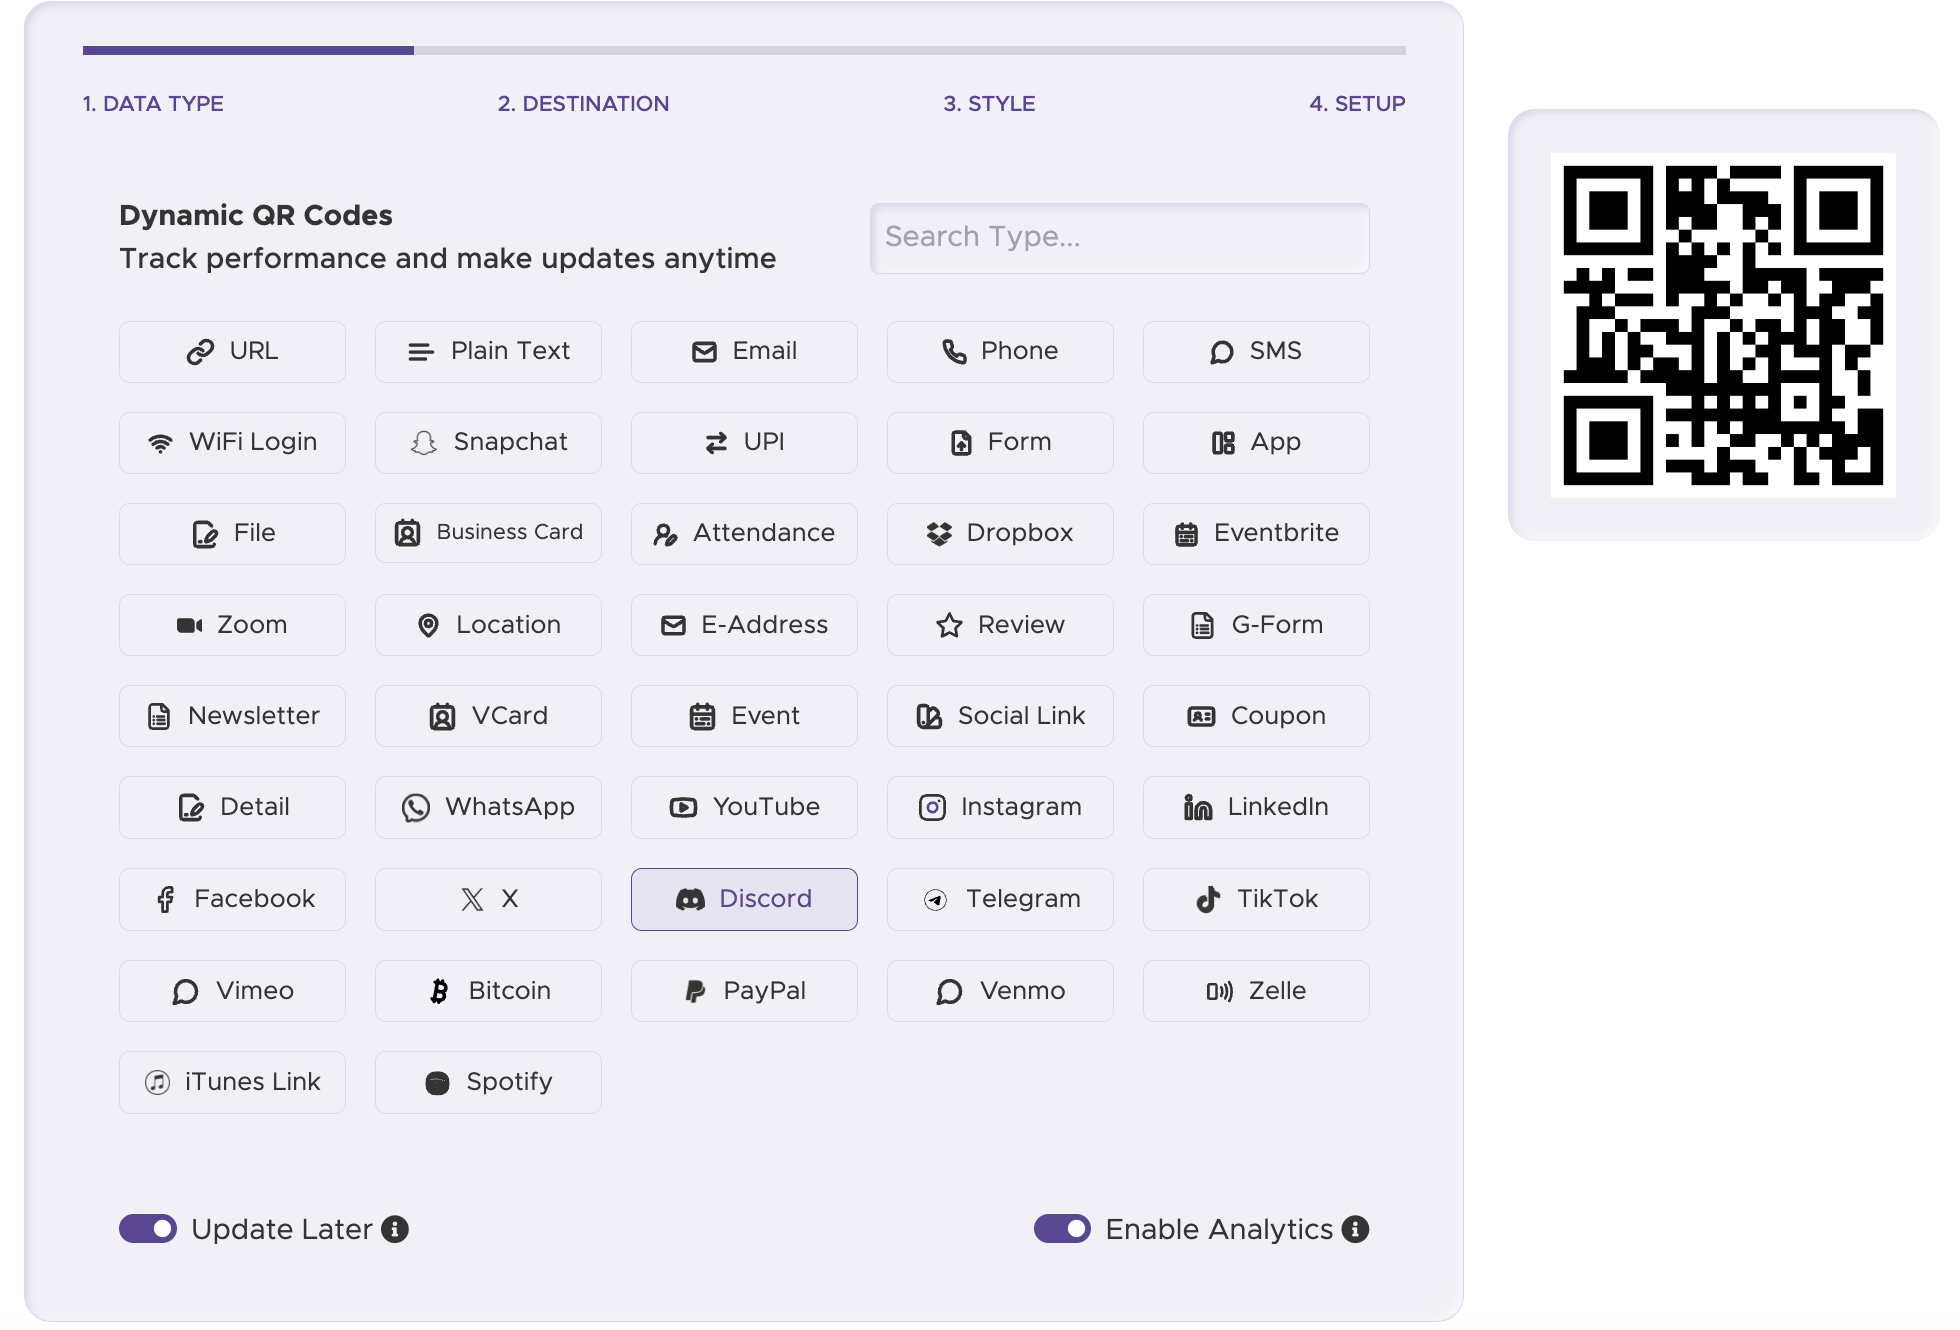Select the TikTok data type
Image resolution: width=1960 pixels, height=1330 pixels.
click(1255, 899)
